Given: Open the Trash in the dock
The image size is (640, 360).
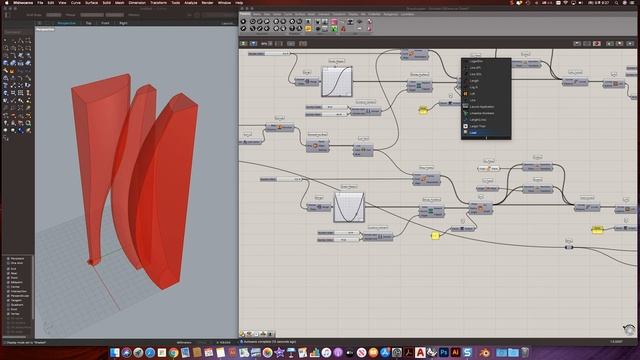Looking at the screenshot, I should click(525, 352).
